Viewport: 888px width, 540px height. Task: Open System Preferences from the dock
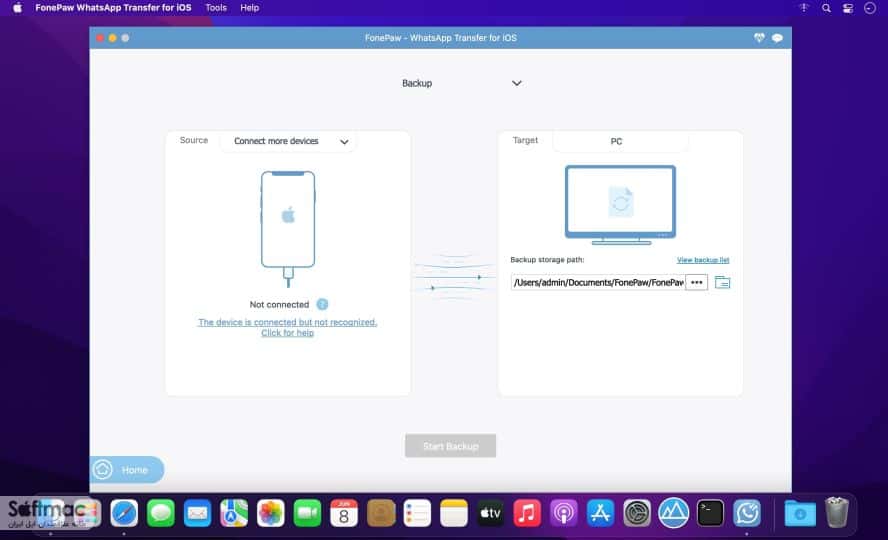(637, 513)
